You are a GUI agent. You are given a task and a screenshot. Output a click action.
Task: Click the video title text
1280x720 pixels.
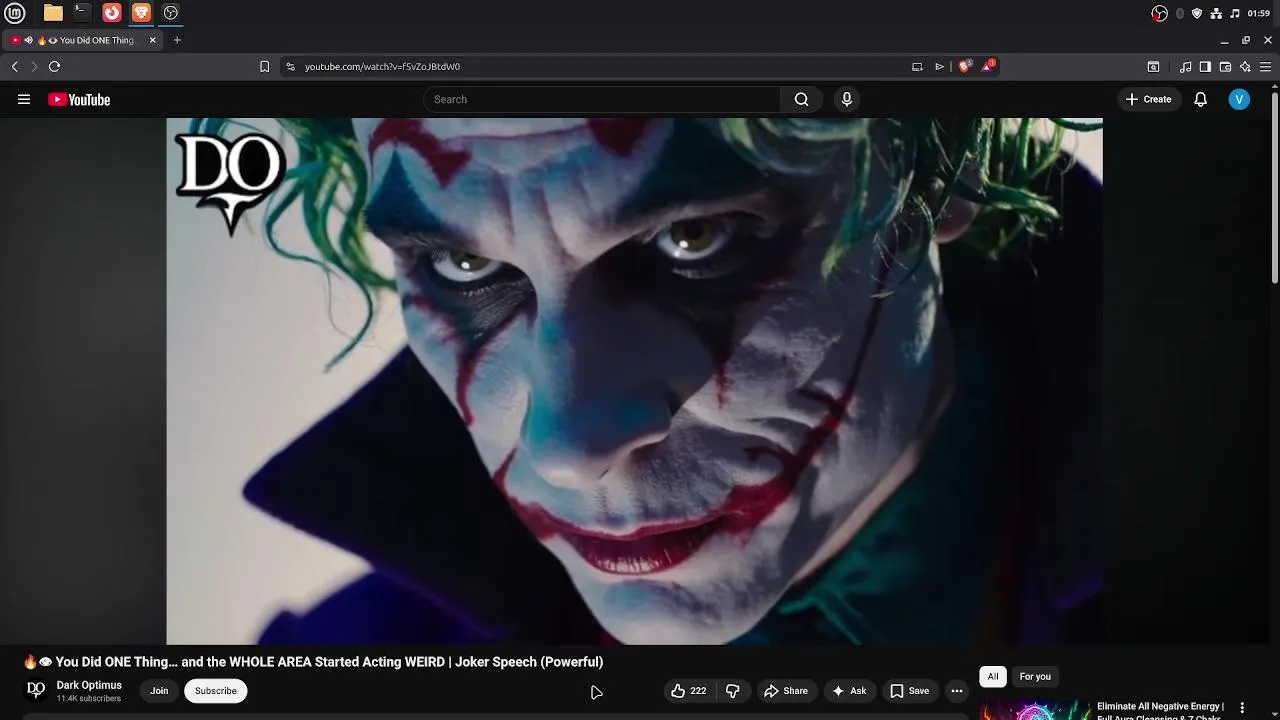coord(313,662)
